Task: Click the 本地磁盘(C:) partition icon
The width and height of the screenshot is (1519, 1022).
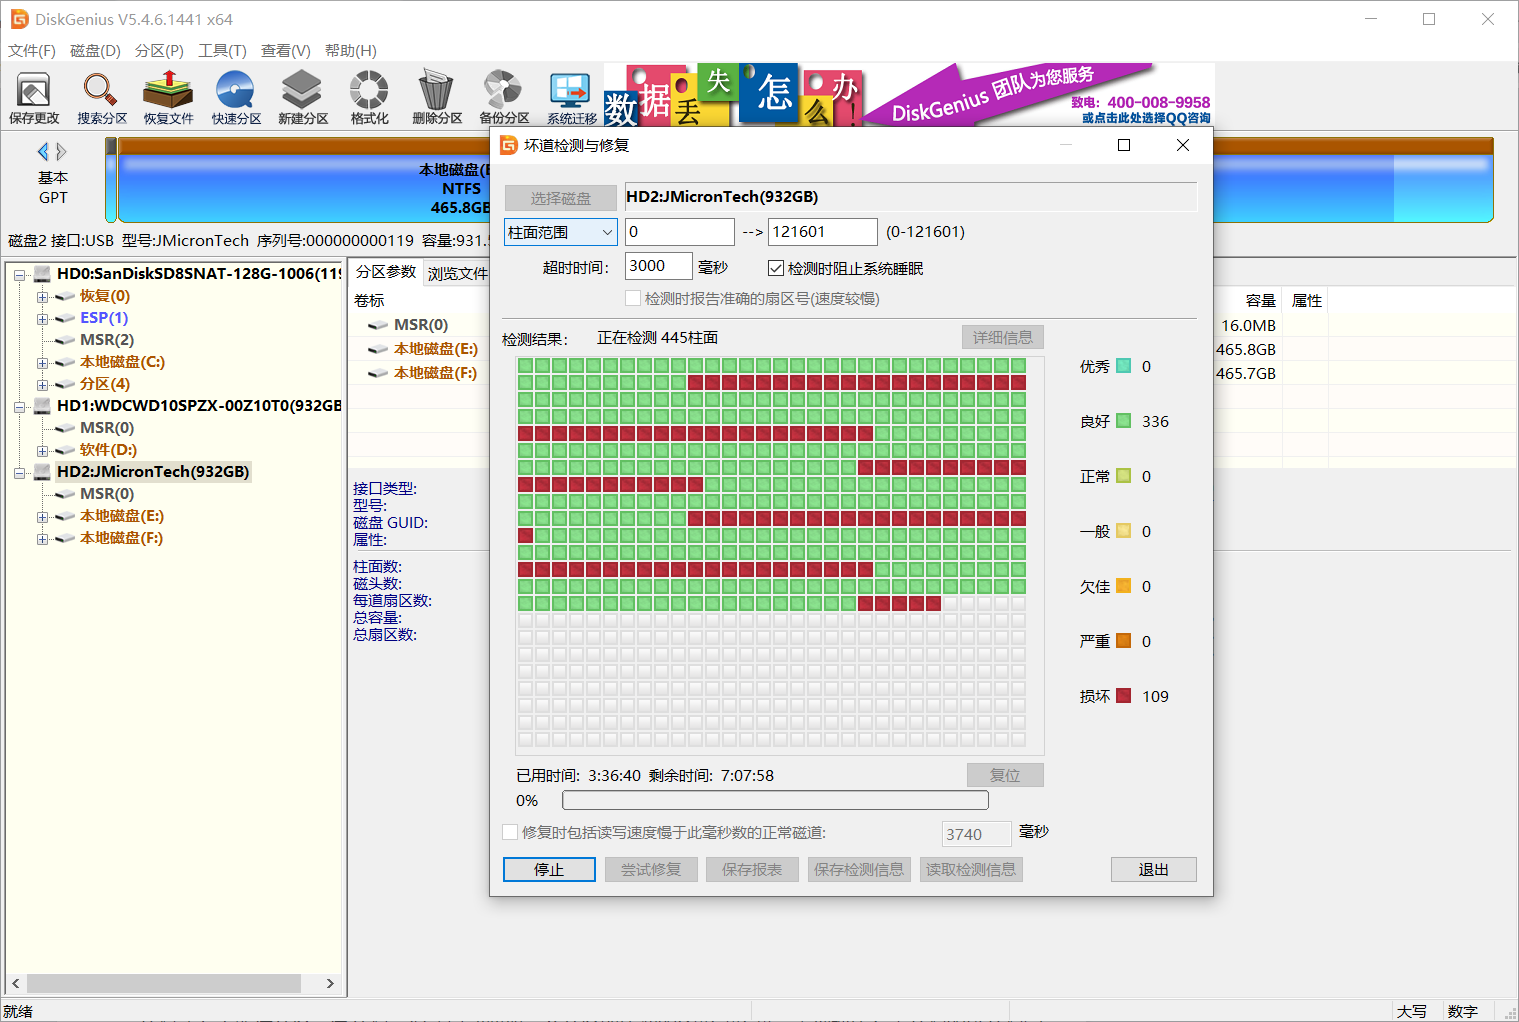Action: pyautogui.click(x=65, y=362)
